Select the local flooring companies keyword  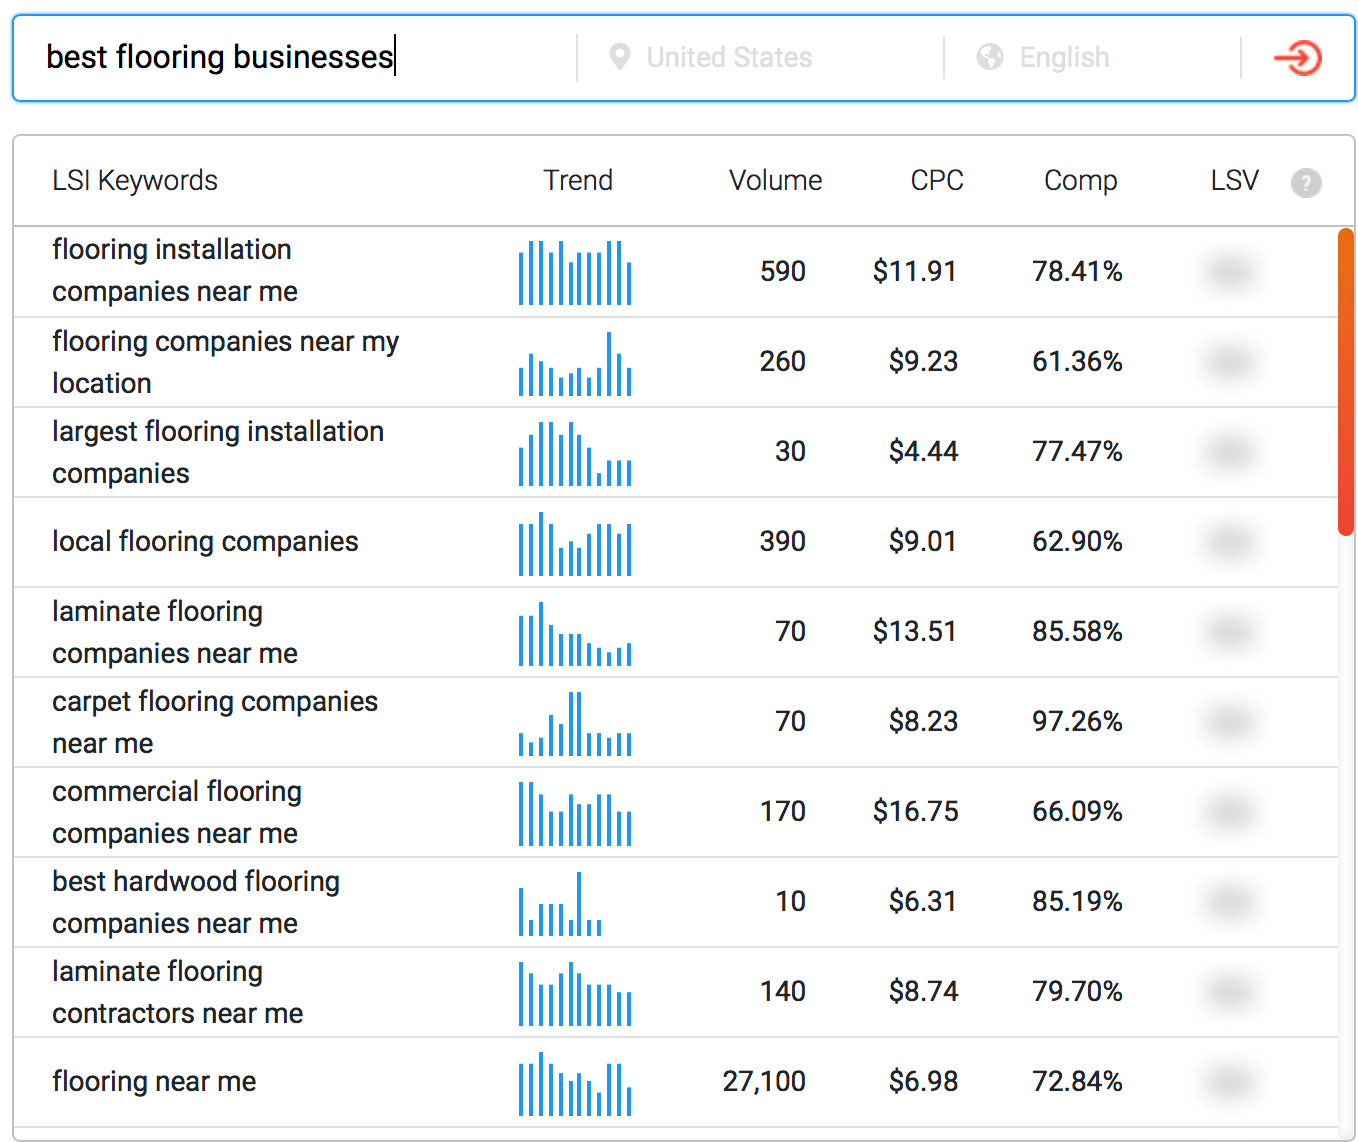[205, 542]
